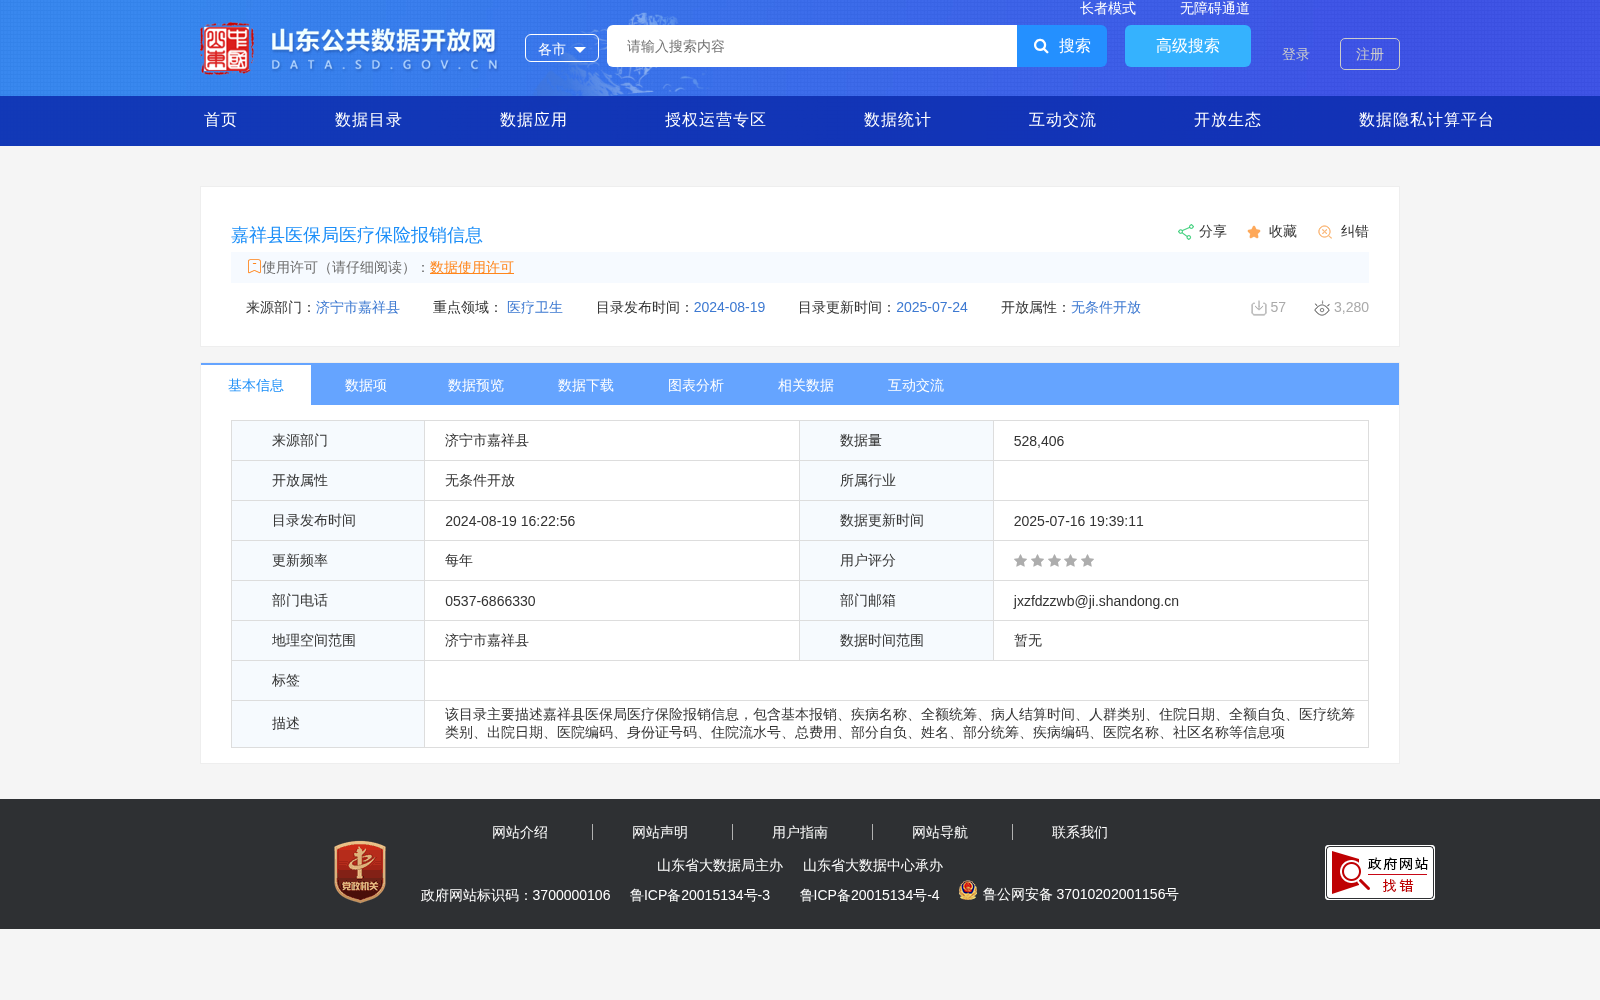Open 数据目录 navigation menu

(369, 120)
